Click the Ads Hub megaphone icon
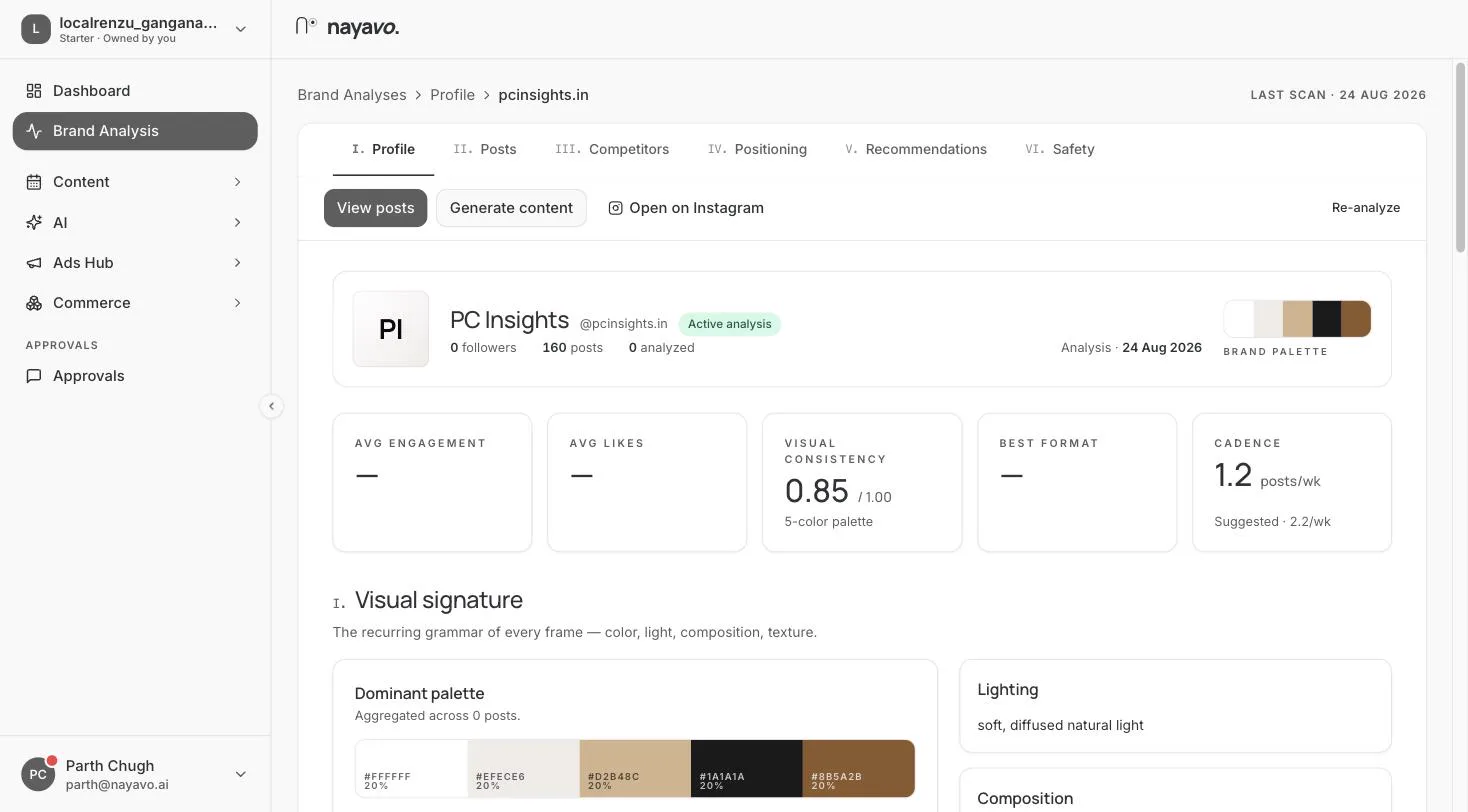1468x812 pixels. click(x=34, y=263)
